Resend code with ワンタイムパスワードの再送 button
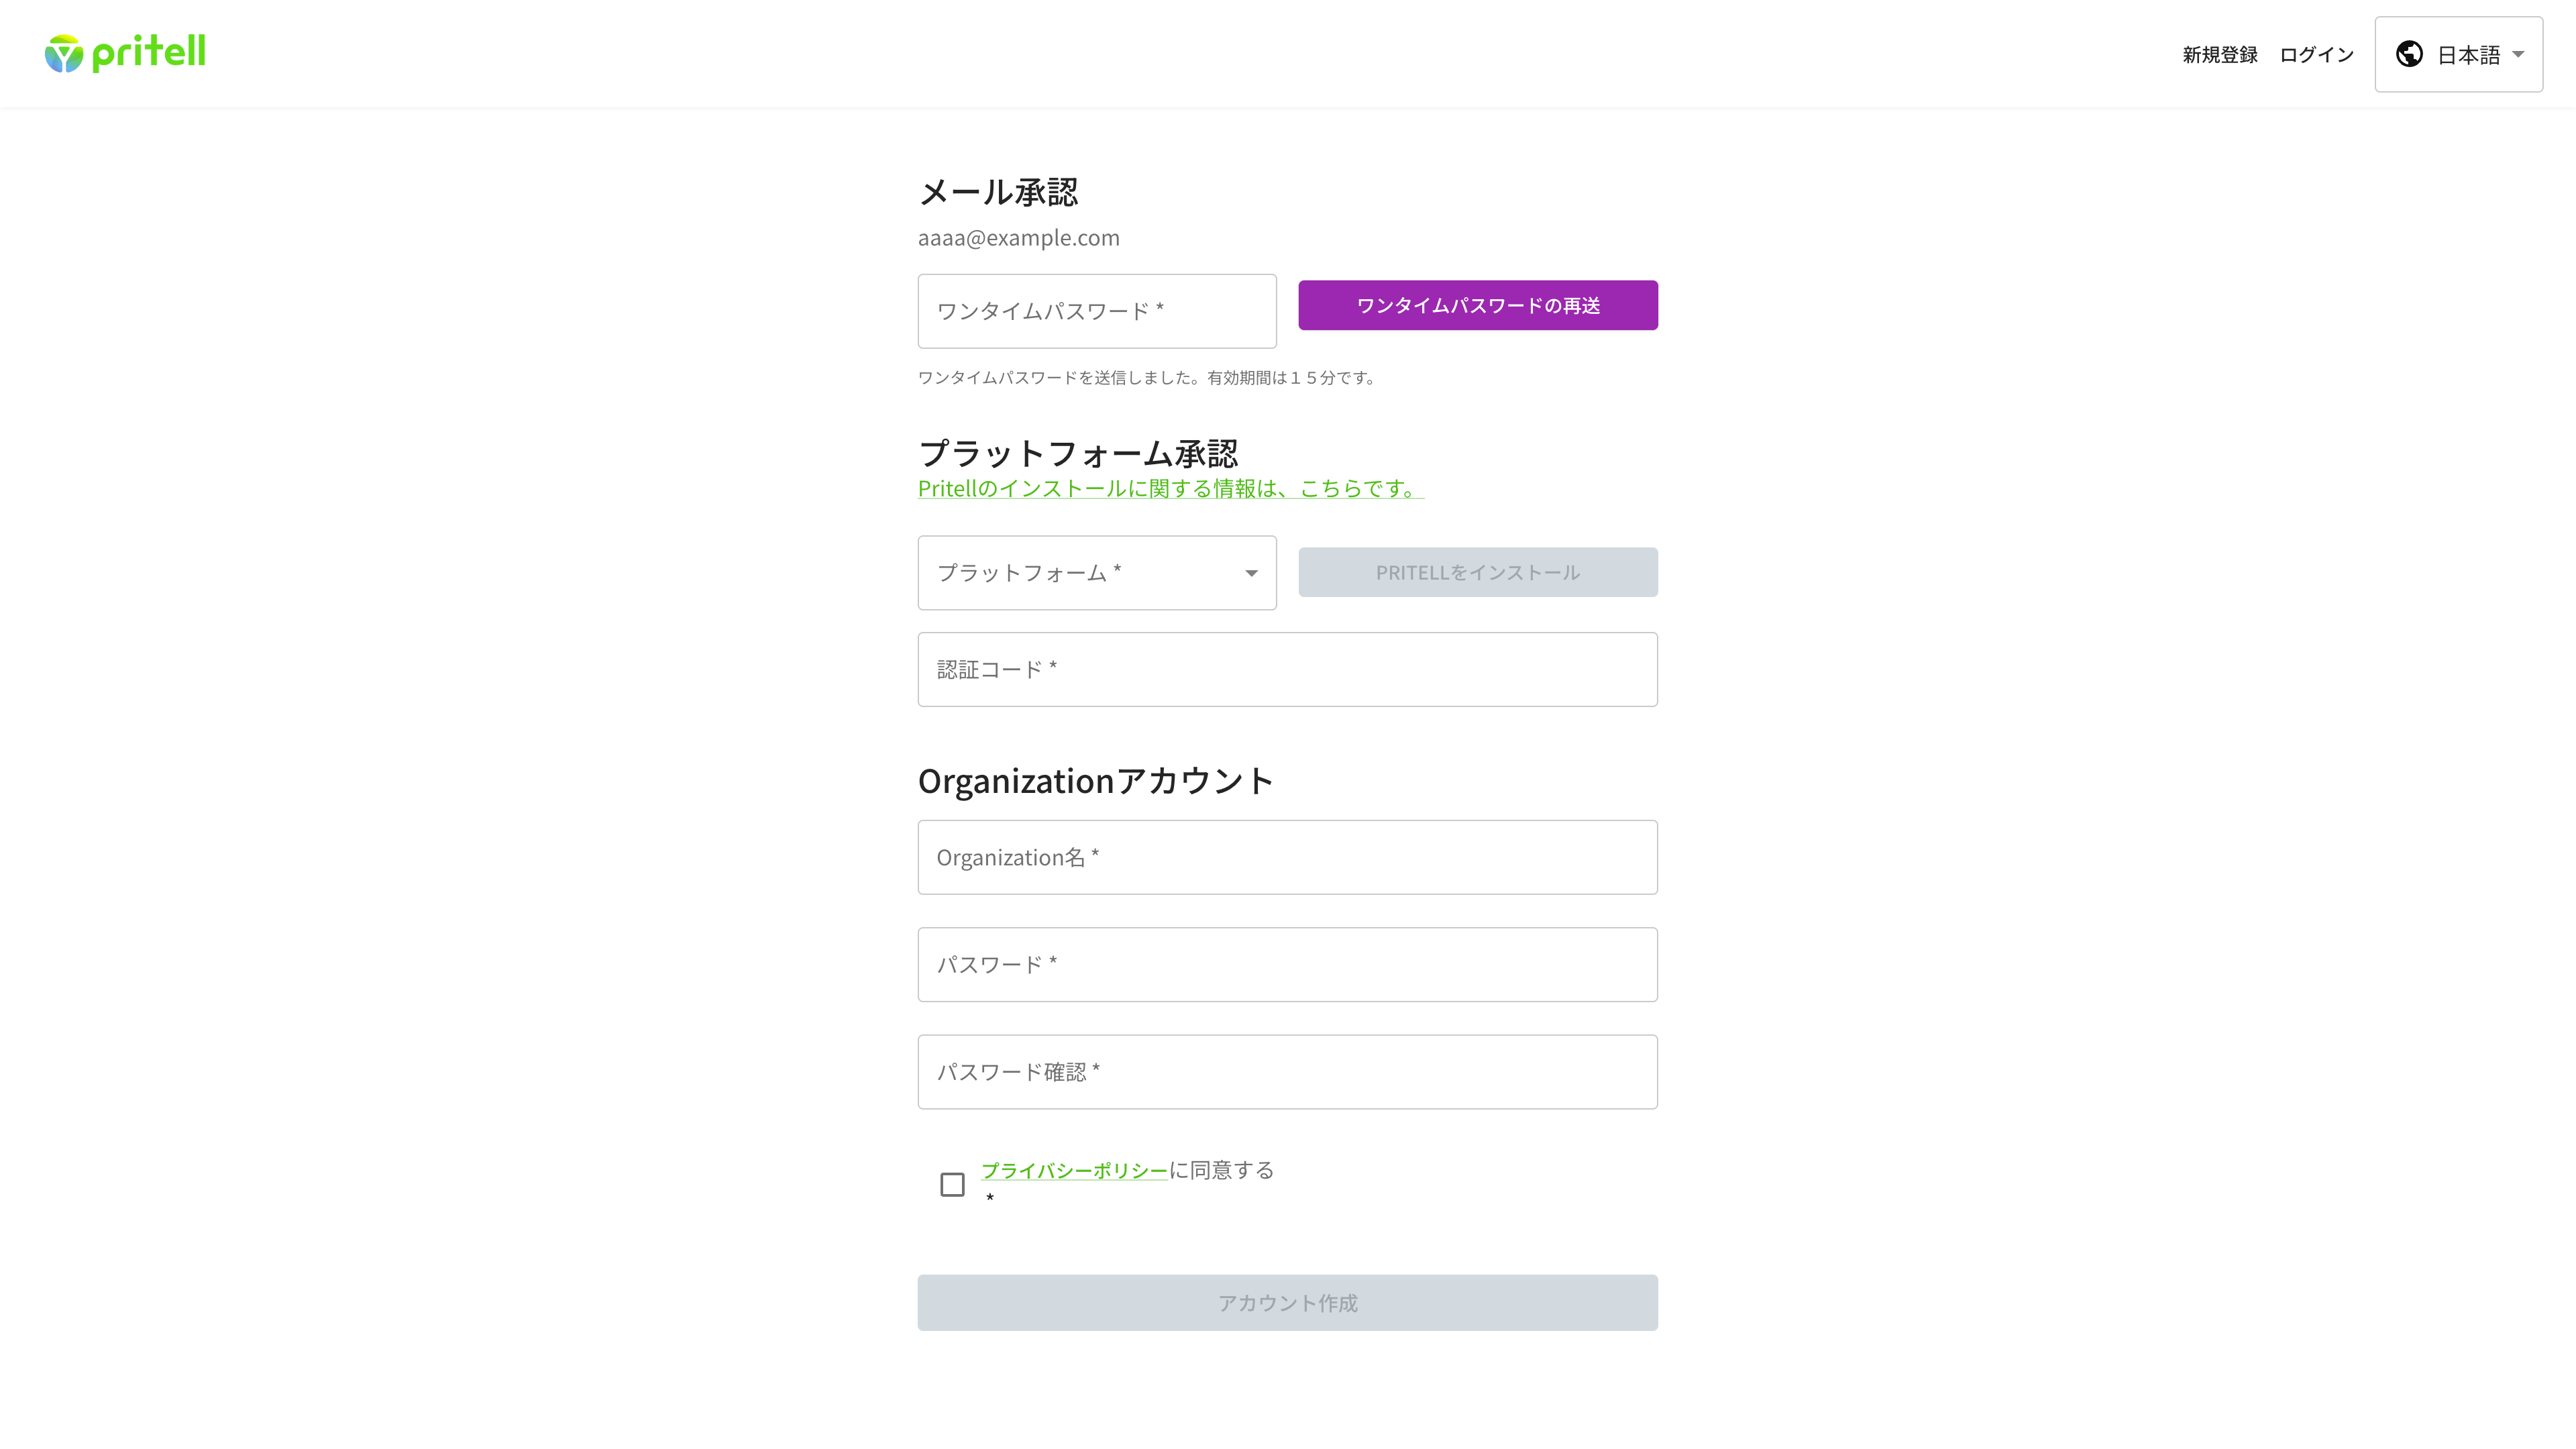The height and width of the screenshot is (1449, 2576). (x=1478, y=305)
